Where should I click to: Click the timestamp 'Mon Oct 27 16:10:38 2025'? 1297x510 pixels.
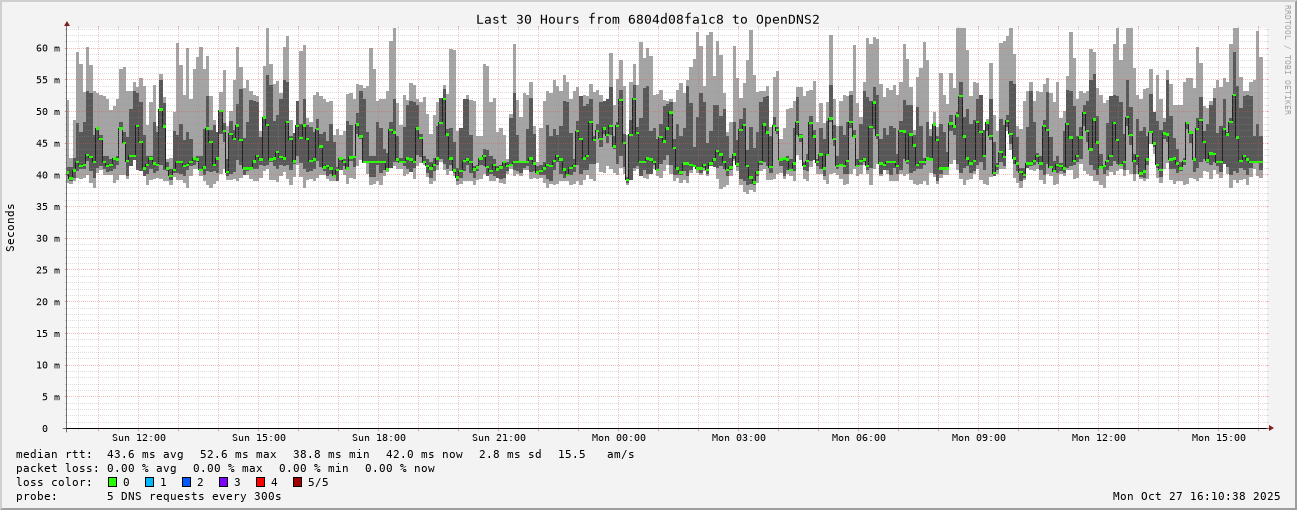coord(1196,496)
